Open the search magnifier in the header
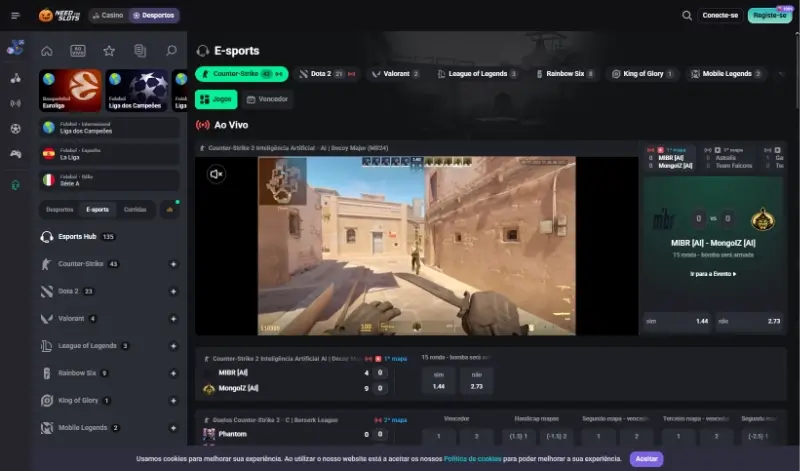 pos(687,15)
